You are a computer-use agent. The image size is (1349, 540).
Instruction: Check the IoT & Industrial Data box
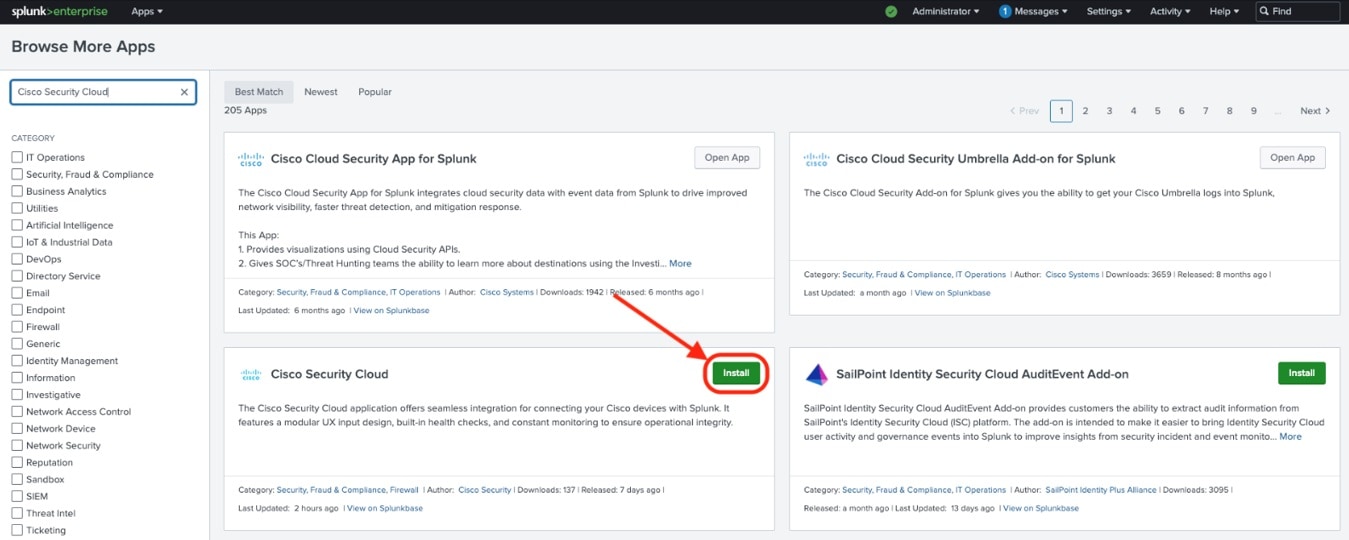coord(17,242)
